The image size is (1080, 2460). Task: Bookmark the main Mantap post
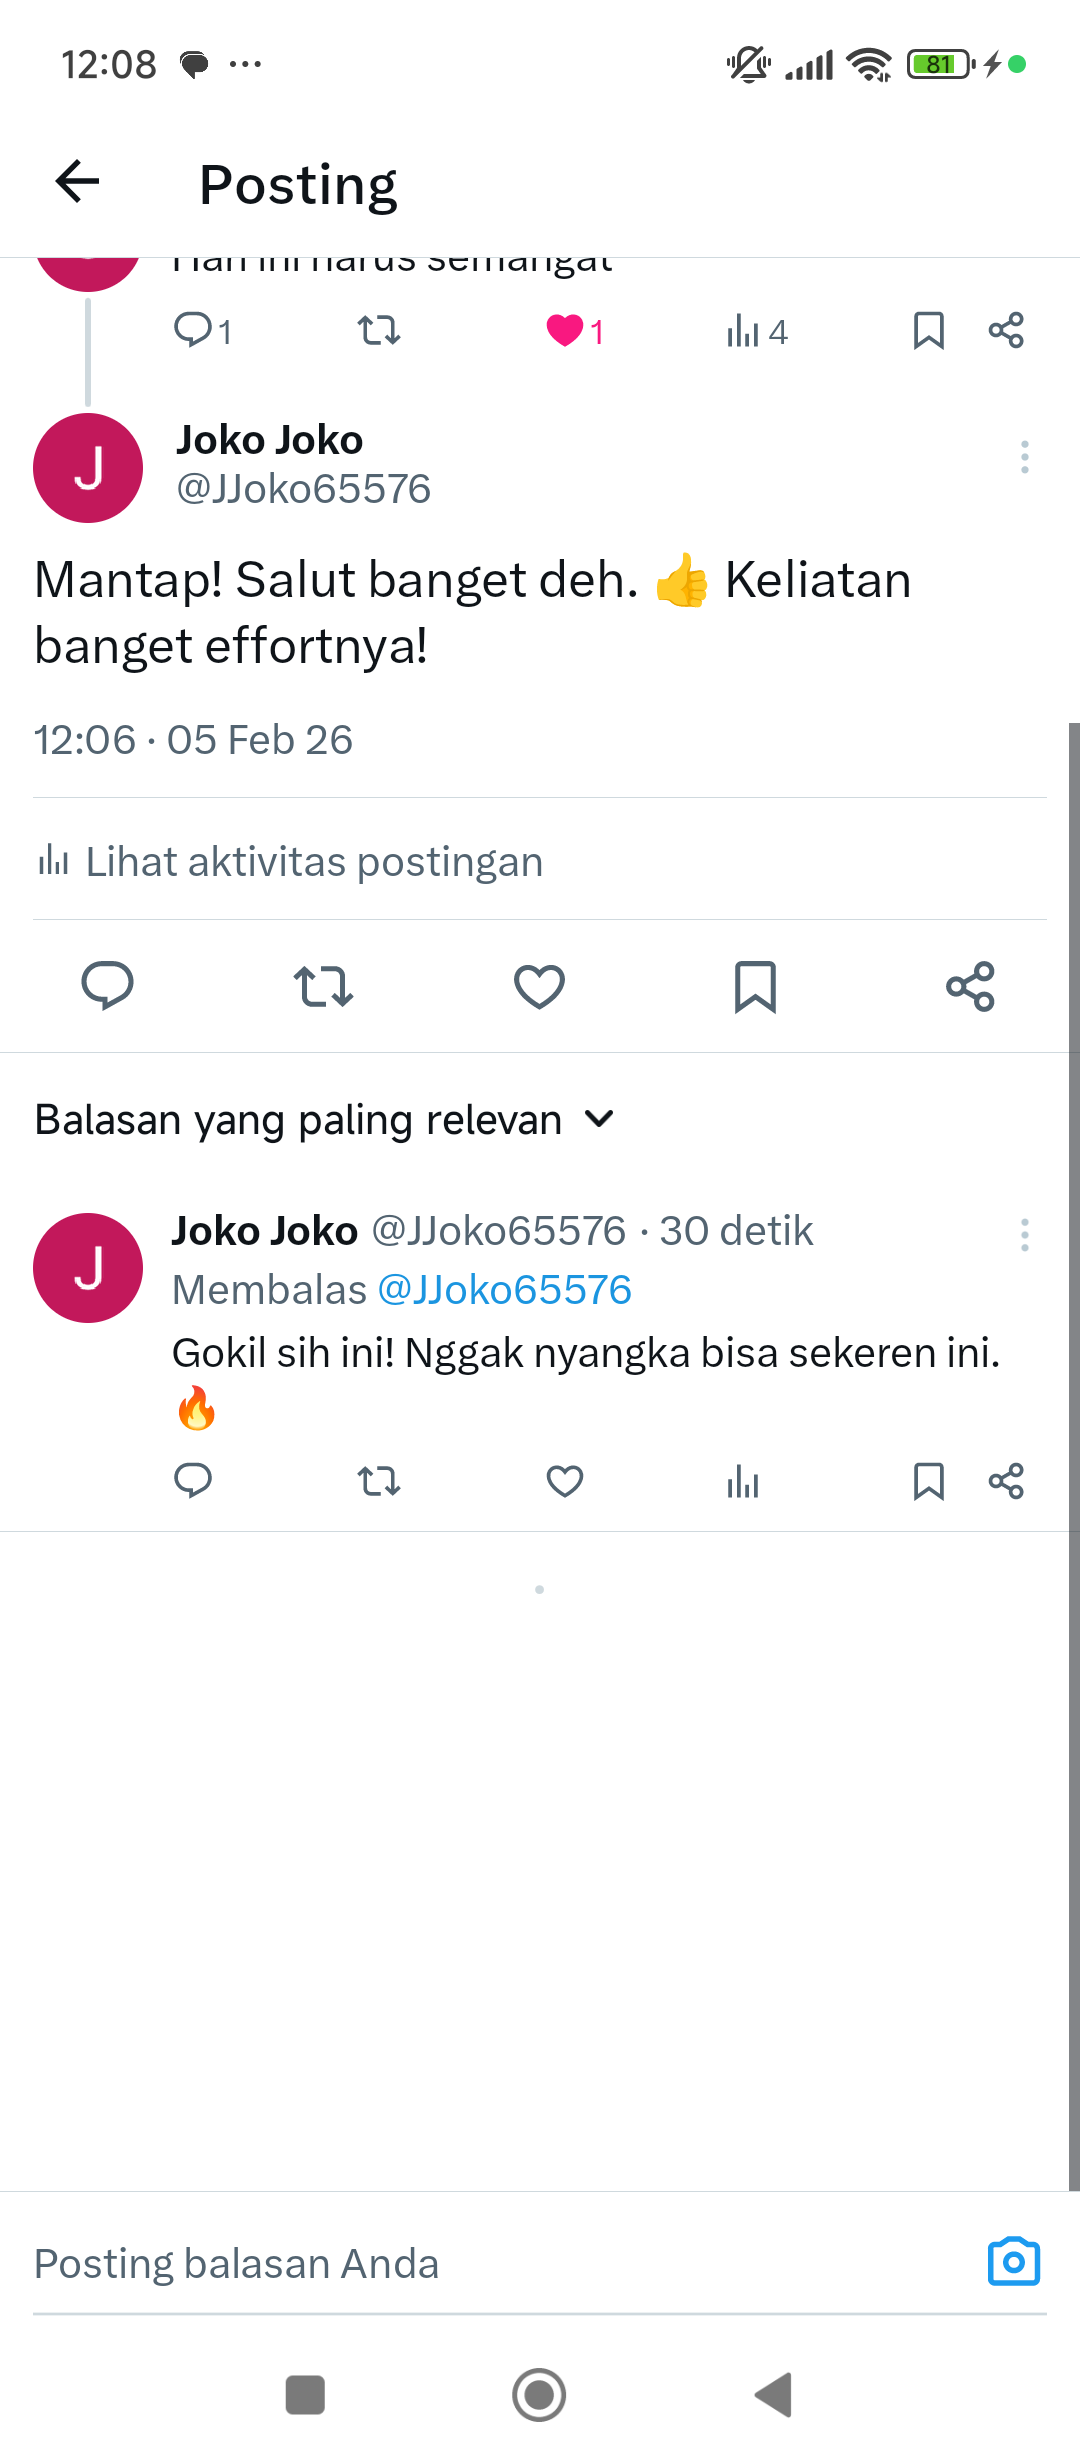coord(755,986)
